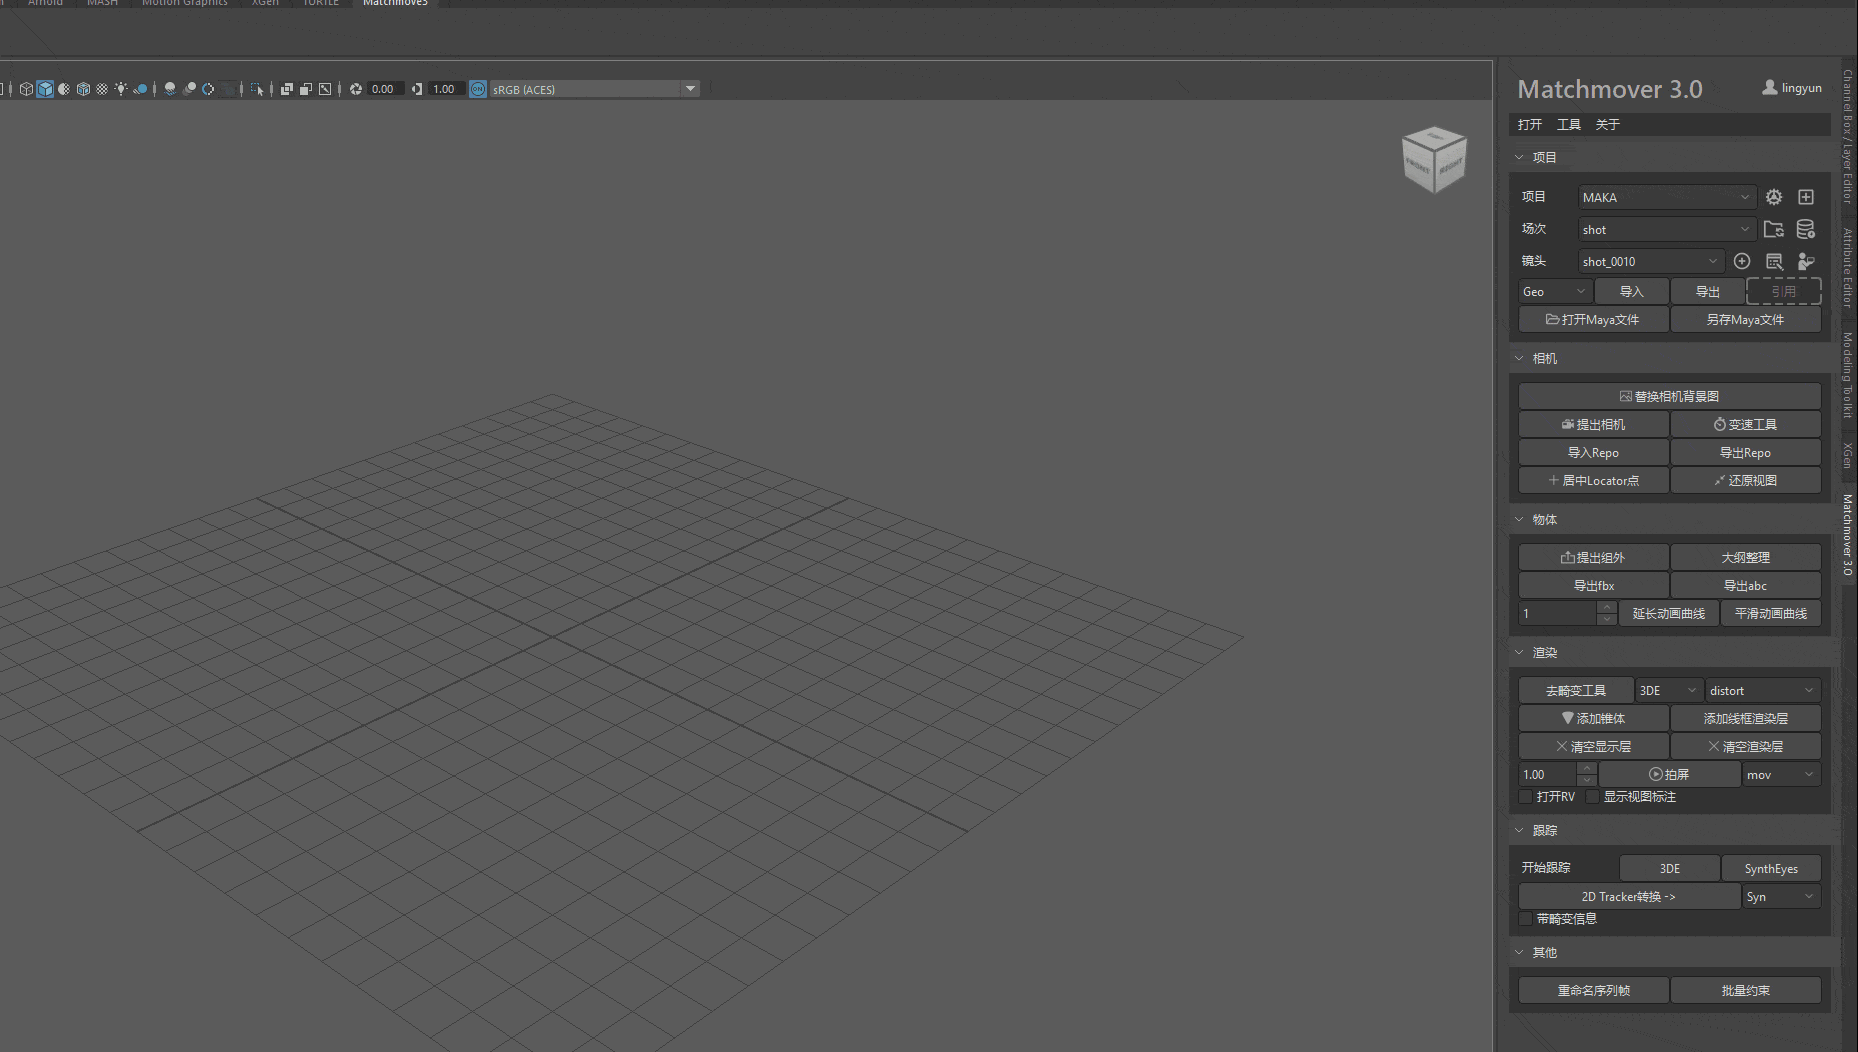Click the circled plus icon beside shot_0010
Image resolution: width=1858 pixels, height=1052 pixels.
(x=1742, y=261)
